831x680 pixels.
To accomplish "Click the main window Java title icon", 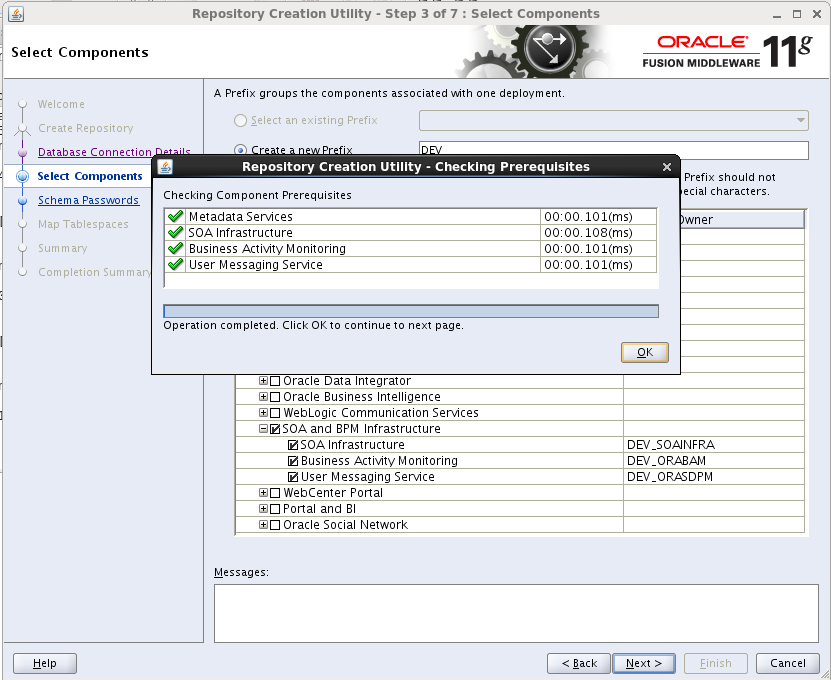I will click(14, 14).
